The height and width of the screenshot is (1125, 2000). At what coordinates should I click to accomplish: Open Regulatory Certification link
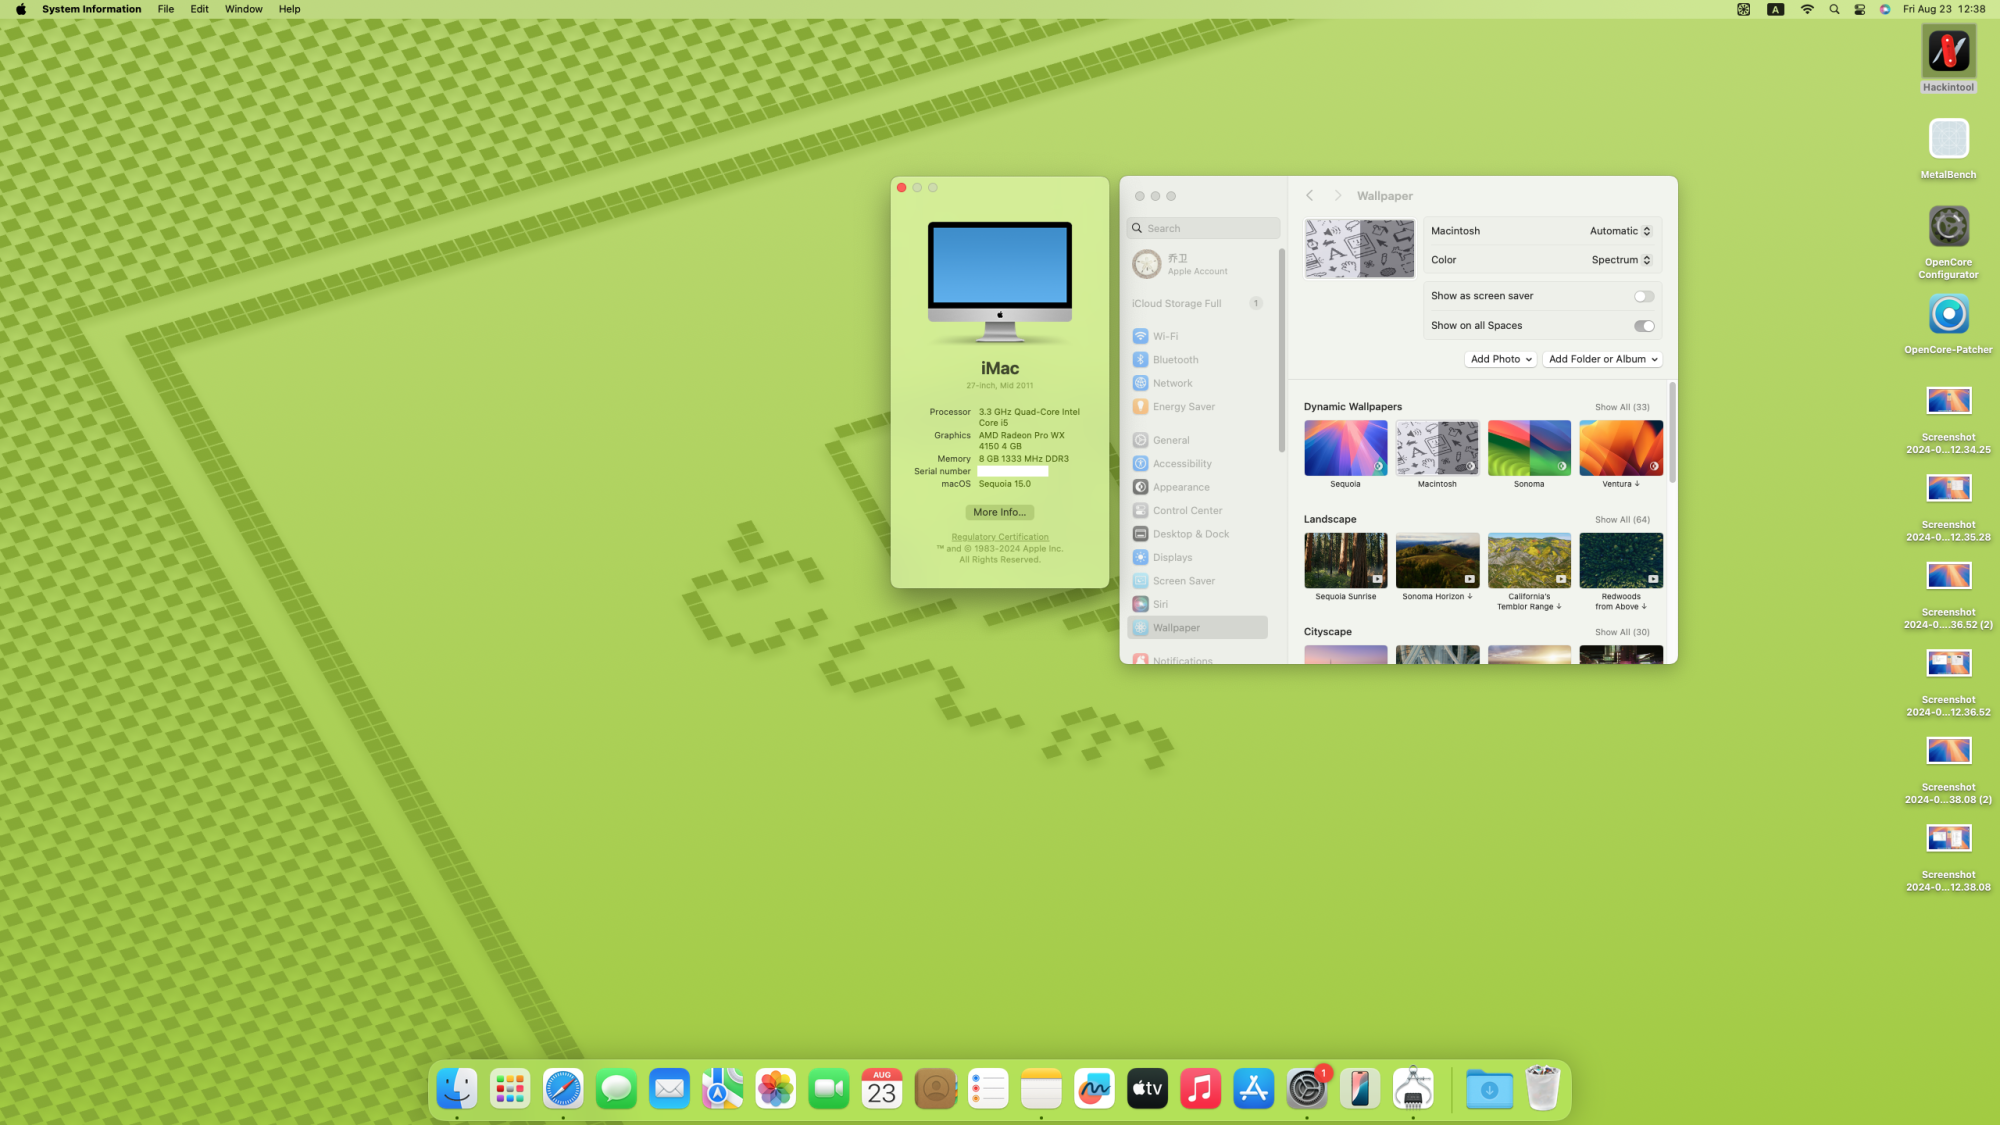pyautogui.click(x=999, y=537)
